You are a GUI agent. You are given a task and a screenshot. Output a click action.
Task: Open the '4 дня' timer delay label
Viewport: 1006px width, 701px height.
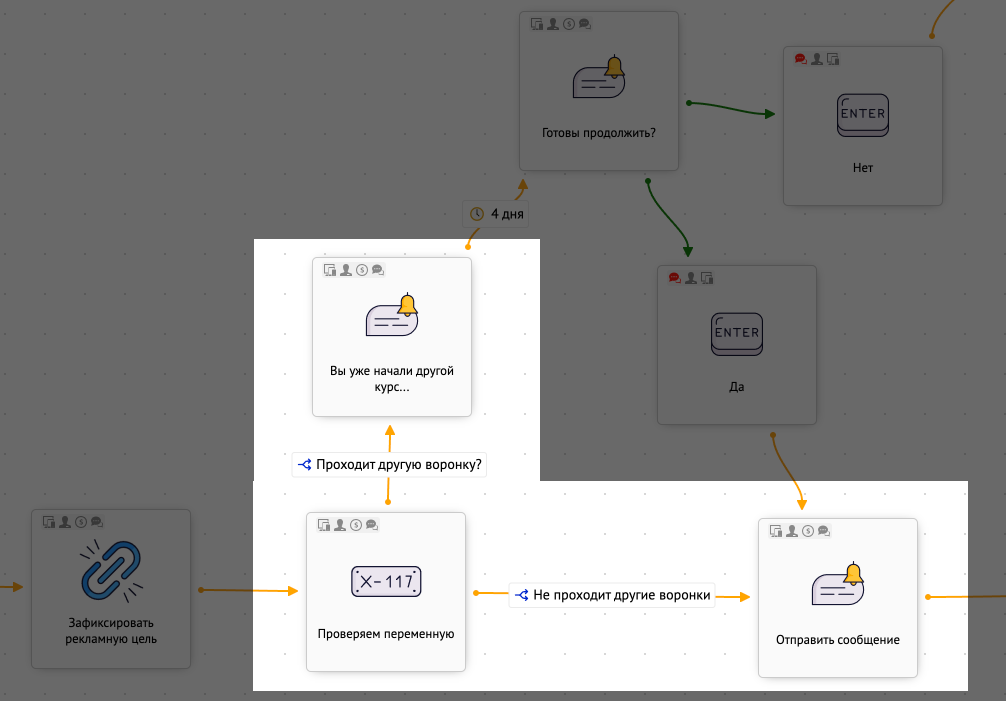(496, 214)
